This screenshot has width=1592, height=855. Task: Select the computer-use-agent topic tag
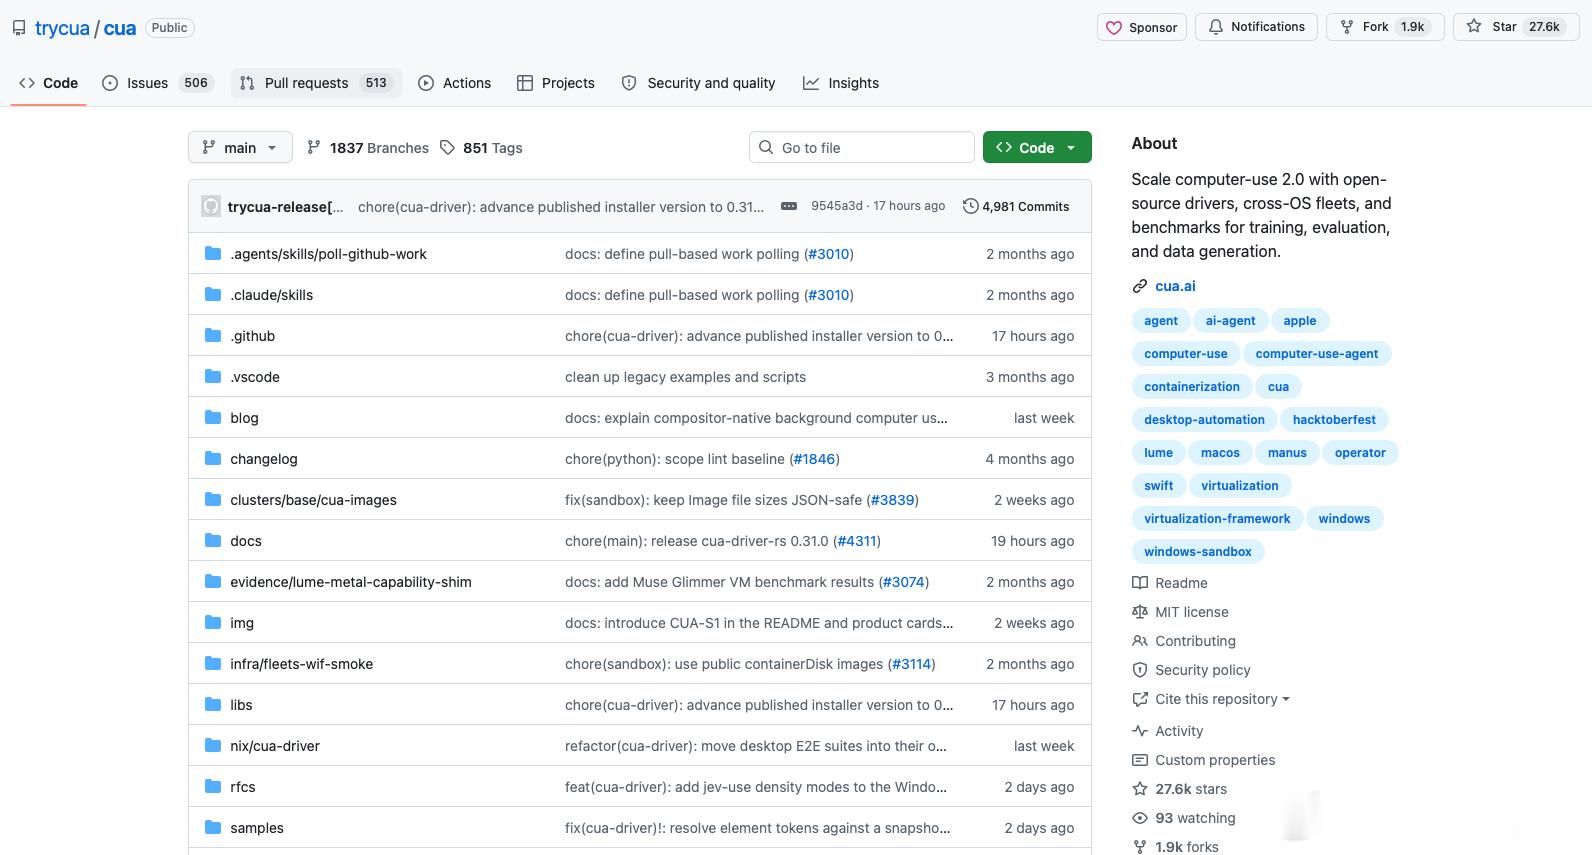pos(1316,354)
